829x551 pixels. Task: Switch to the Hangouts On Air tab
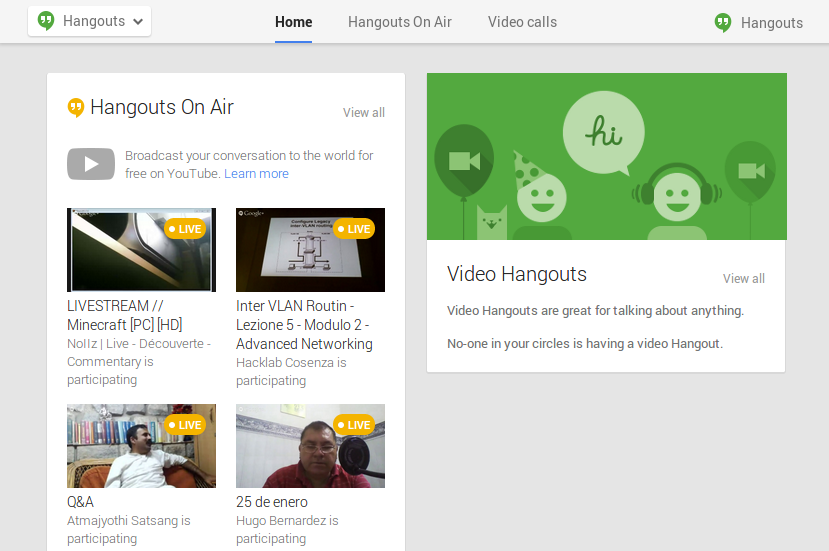tap(400, 22)
